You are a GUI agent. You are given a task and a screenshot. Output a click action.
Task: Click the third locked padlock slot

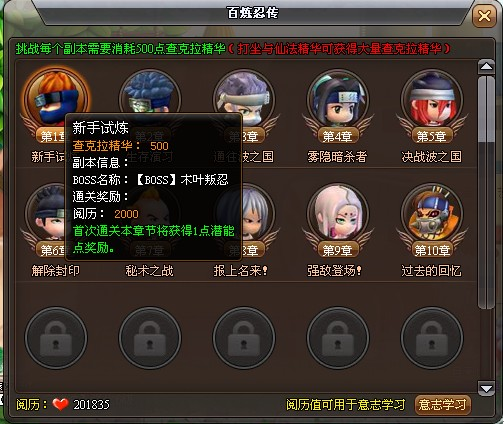click(x=244, y=338)
